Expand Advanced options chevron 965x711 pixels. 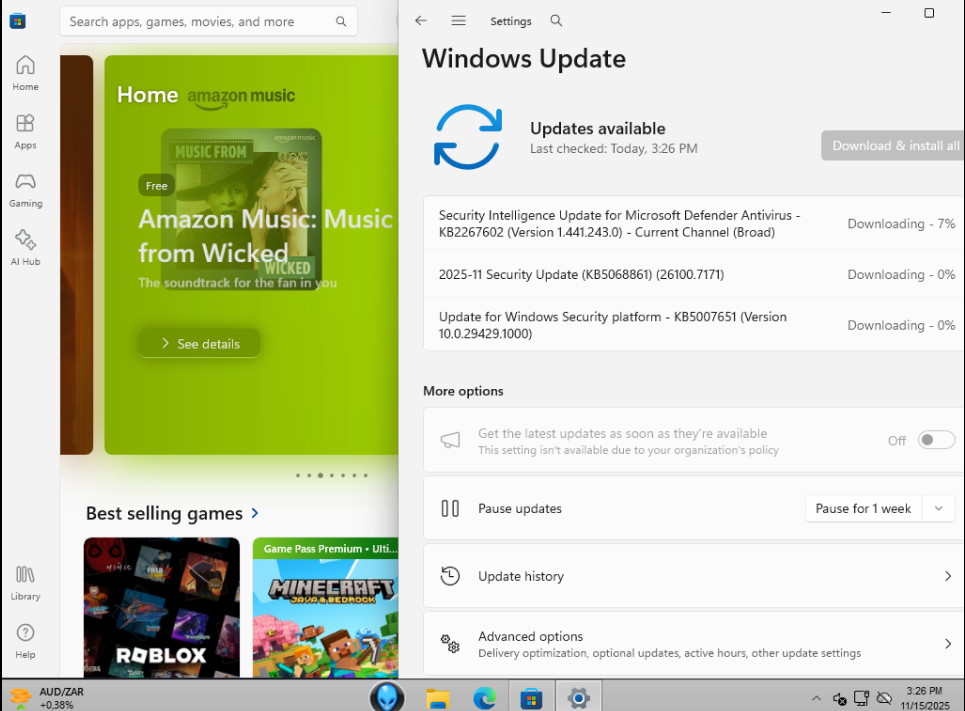click(x=948, y=644)
